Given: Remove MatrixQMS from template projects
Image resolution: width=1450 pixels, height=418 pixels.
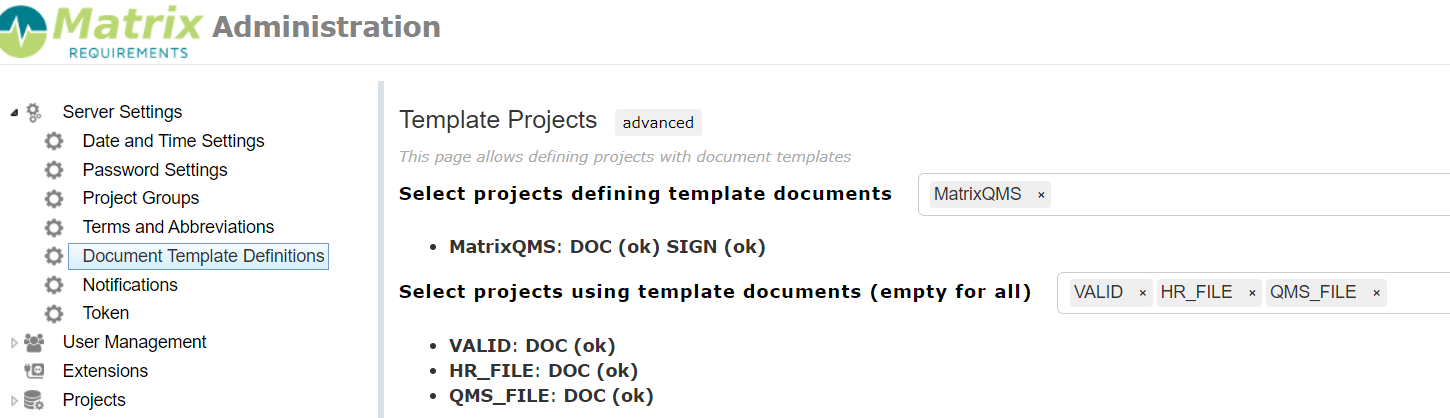Looking at the screenshot, I should [x=1041, y=195].
